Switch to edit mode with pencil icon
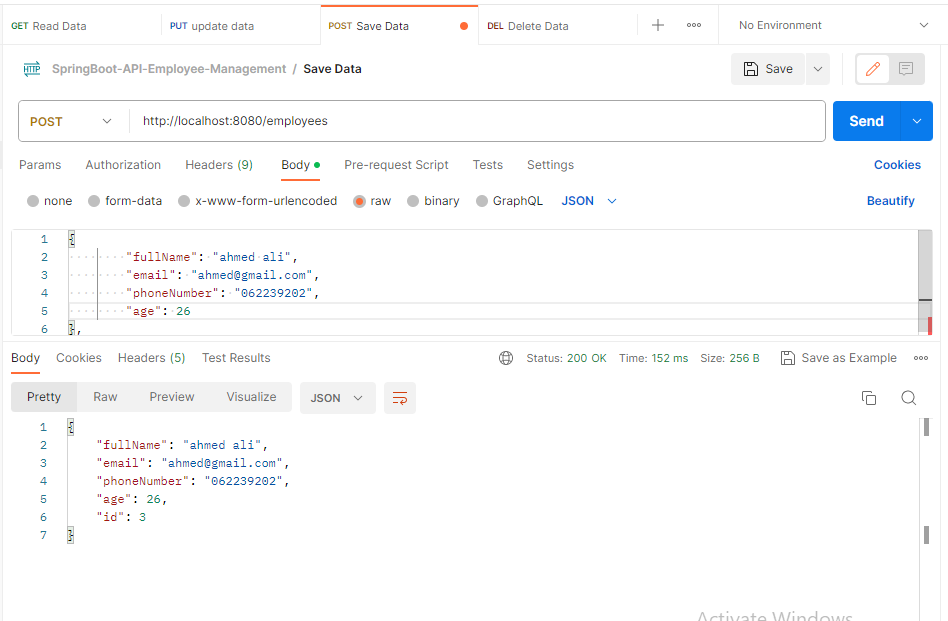 [872, 69]
